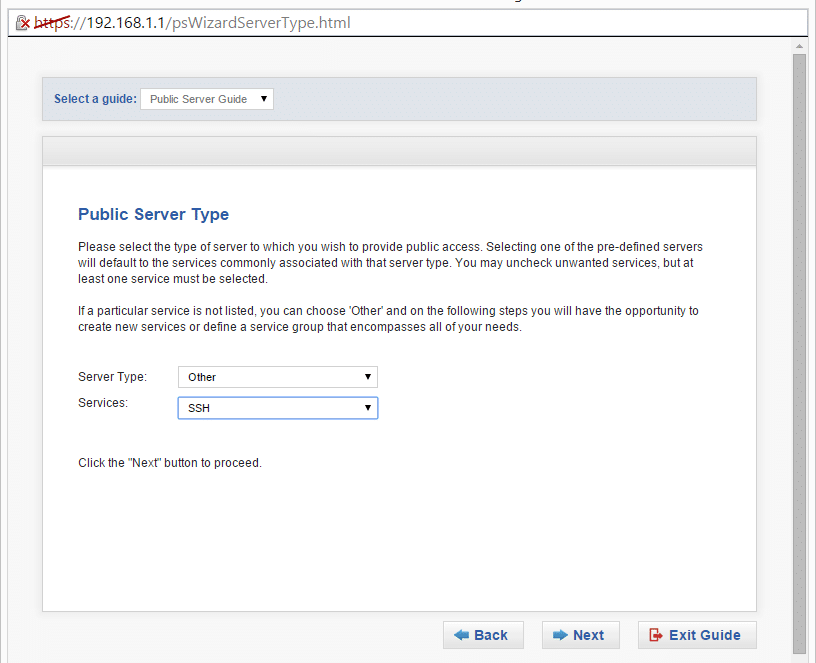Click the red Exit Guide door icon
Image resolution: width=816 pixels, height=663 pixels.
656,635
